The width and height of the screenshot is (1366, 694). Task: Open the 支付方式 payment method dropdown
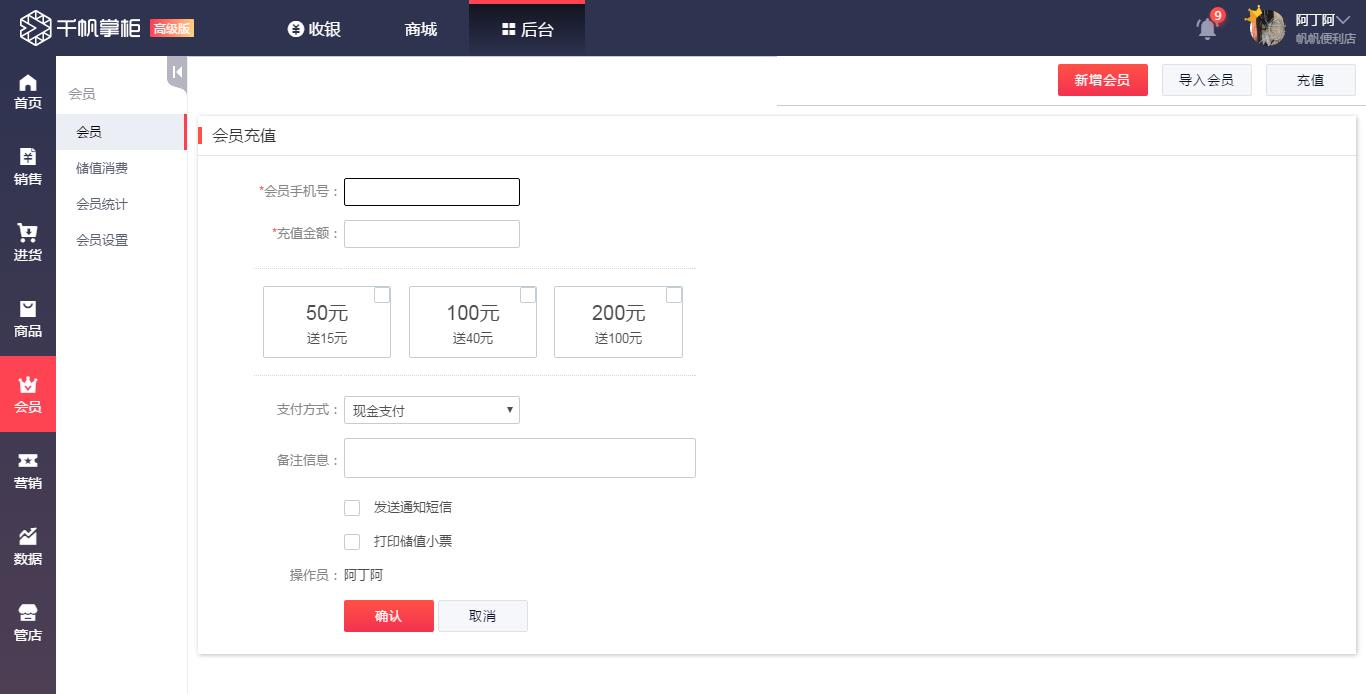point(431,409)
